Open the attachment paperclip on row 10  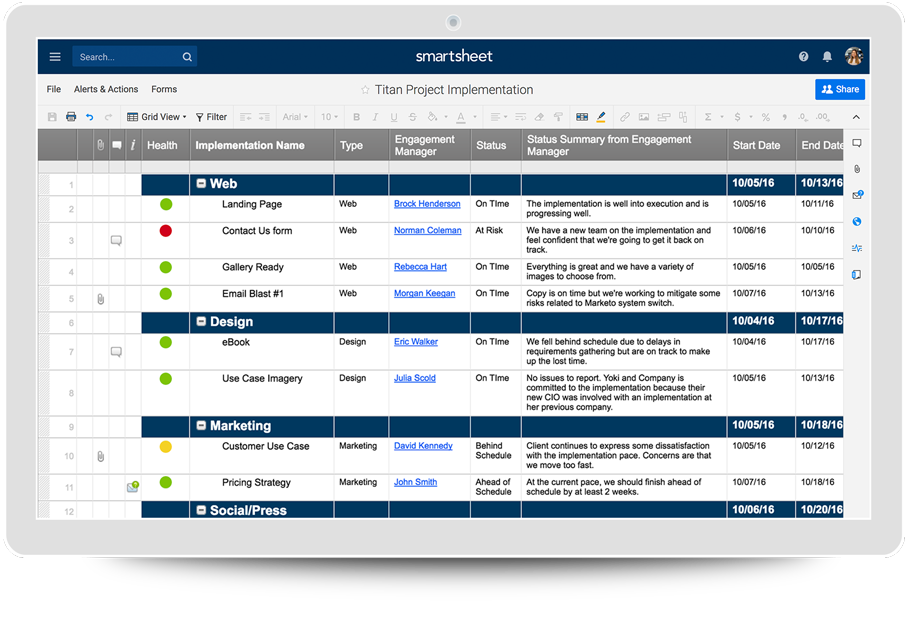tap(101, 456)
